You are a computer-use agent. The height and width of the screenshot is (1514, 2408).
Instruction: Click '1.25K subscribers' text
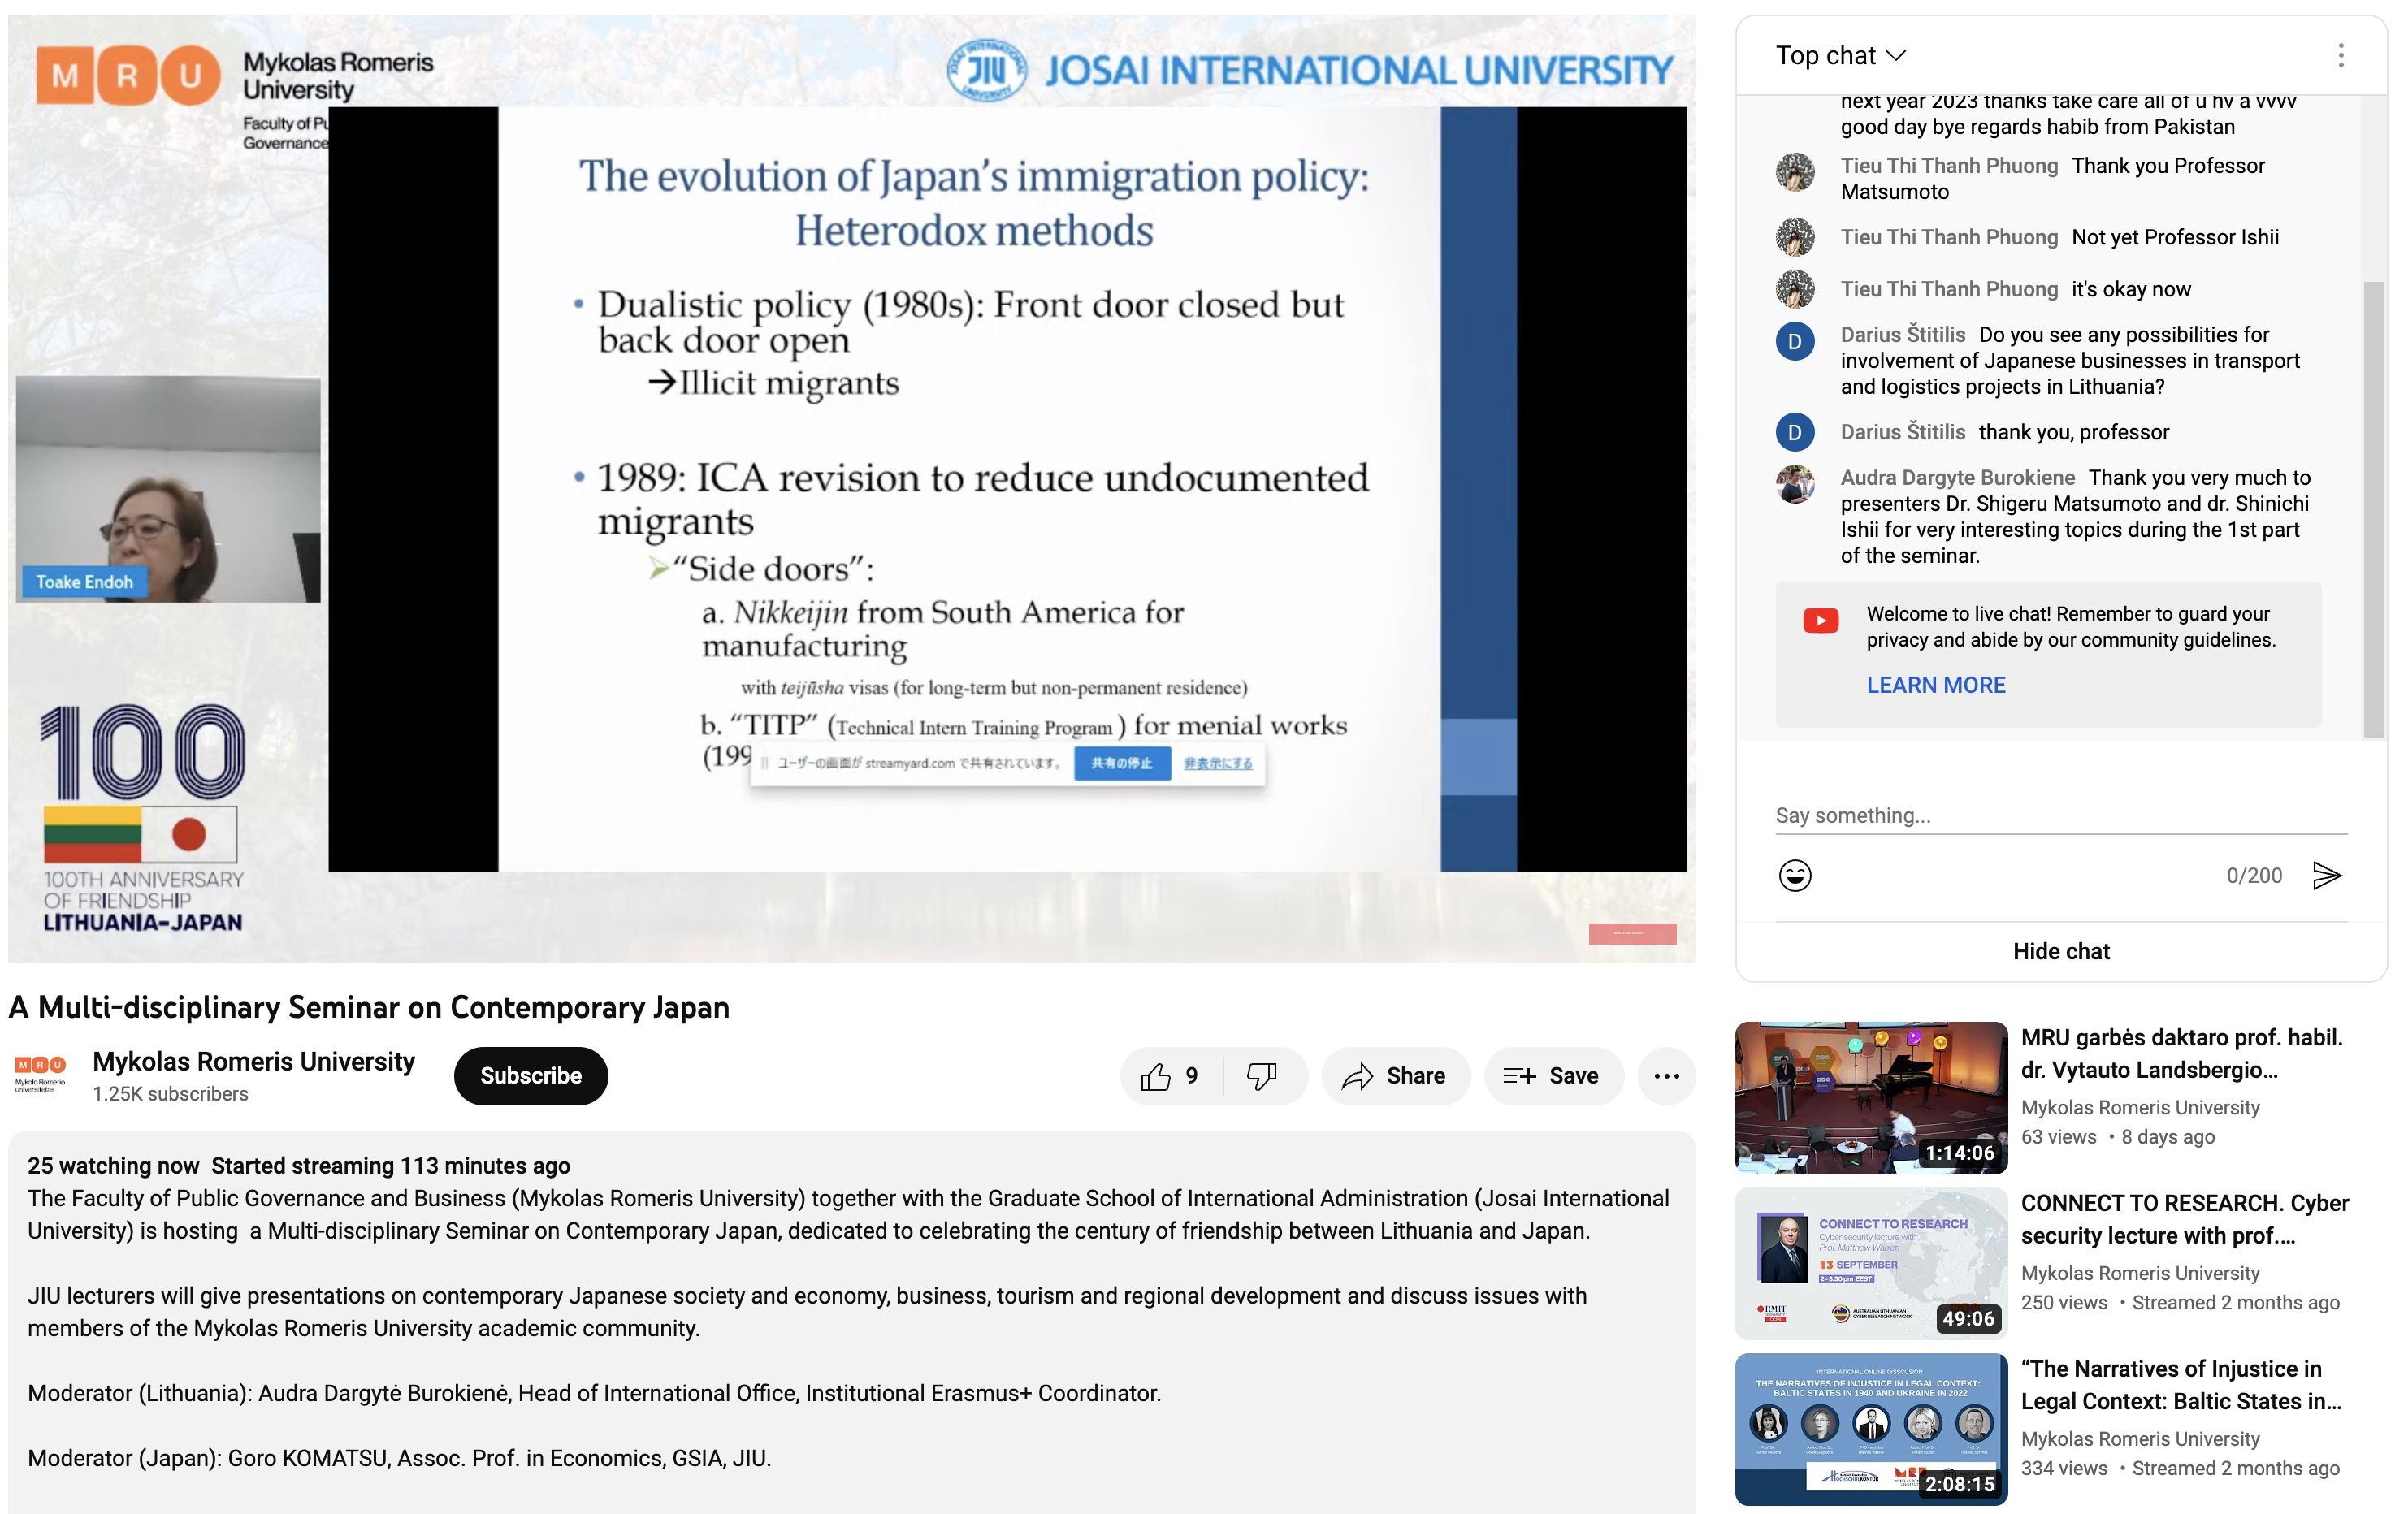170,1094
